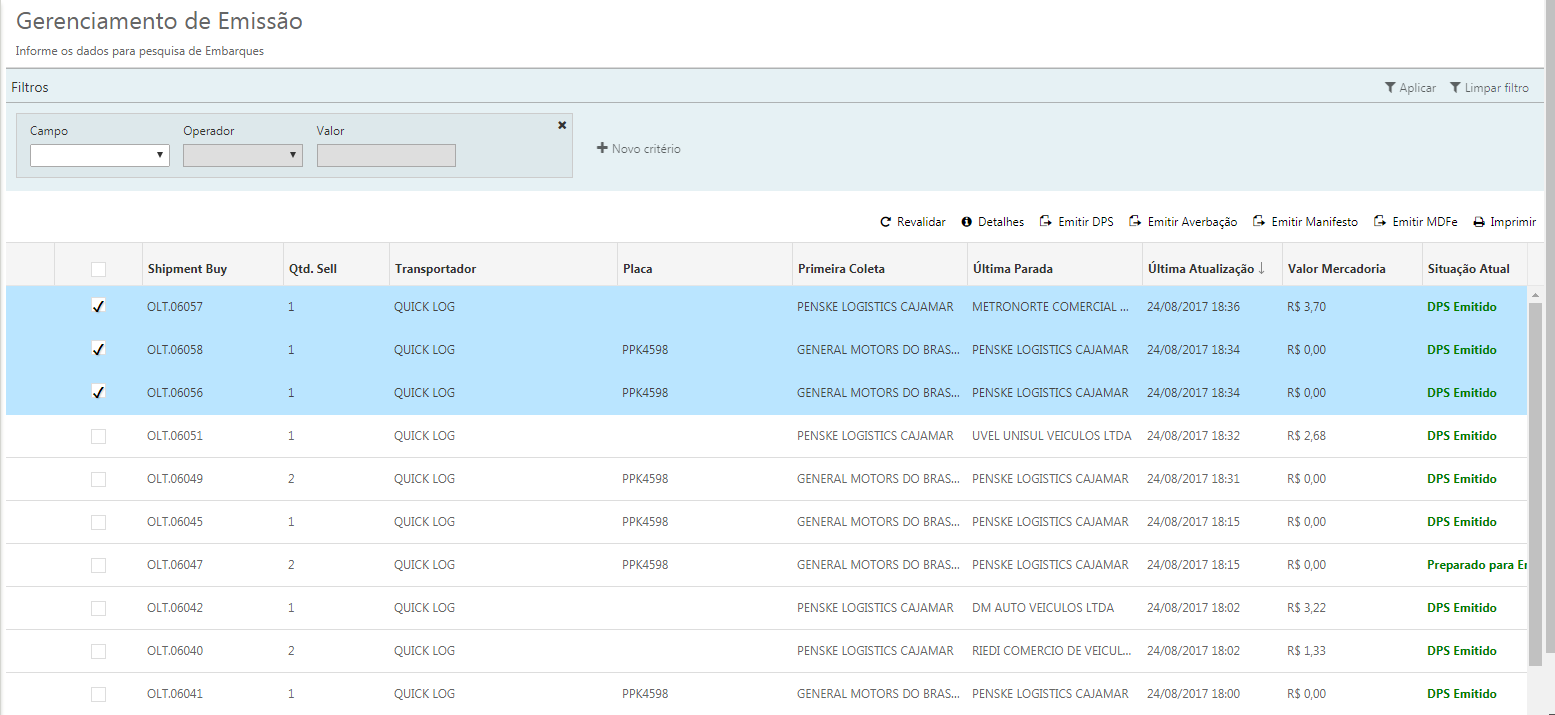Open the Campo dropdown
The height and width of the screenshot is (715, 1555).
99,155
